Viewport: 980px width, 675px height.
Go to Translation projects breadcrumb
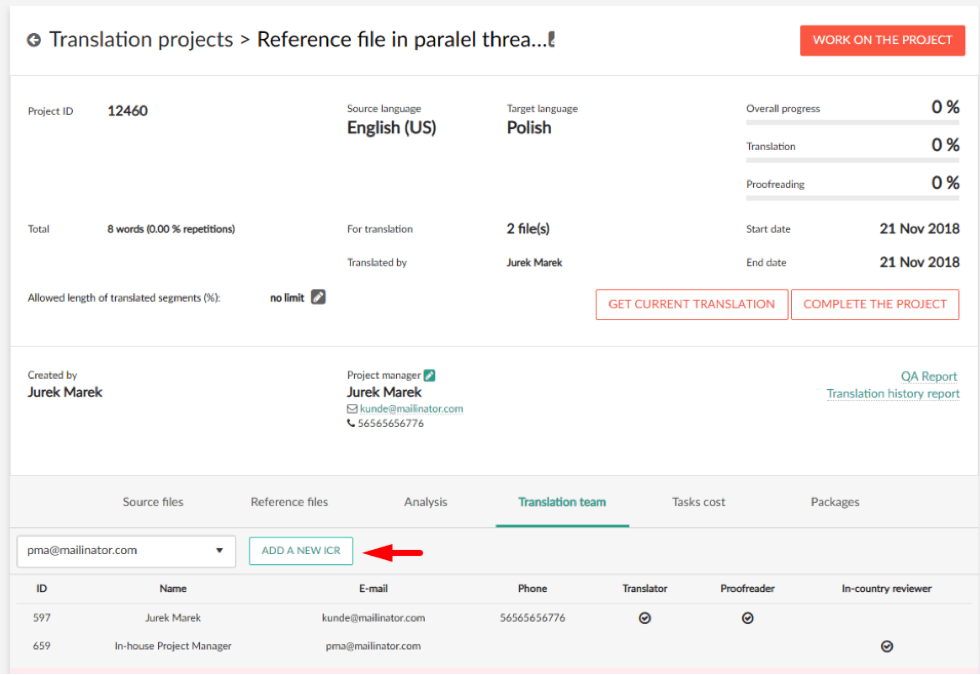click(141, 39)
